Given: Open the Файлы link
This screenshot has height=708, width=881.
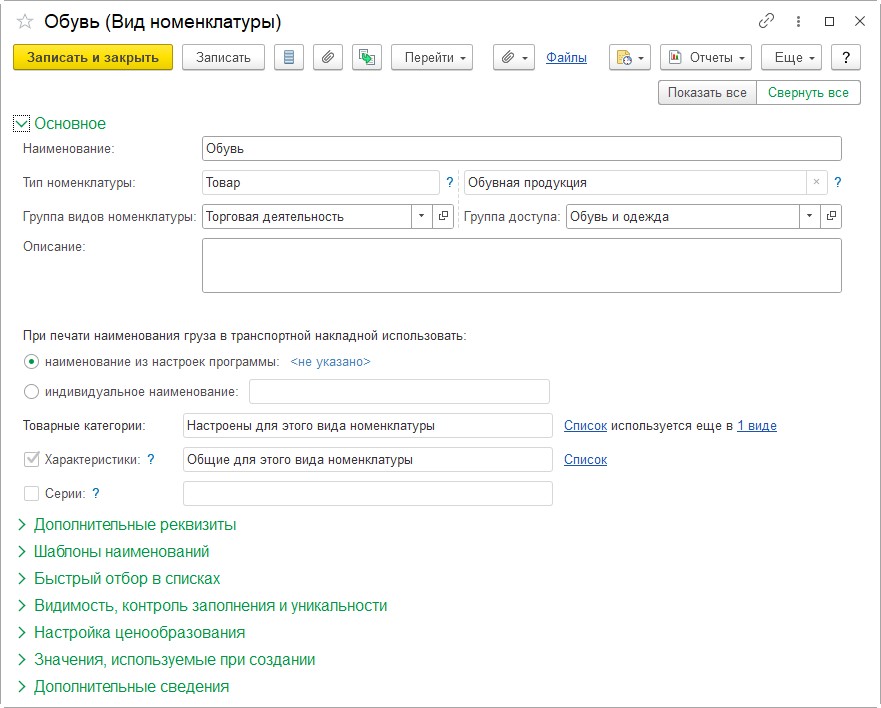Looking at the screenshot, I should pos(566,58).
